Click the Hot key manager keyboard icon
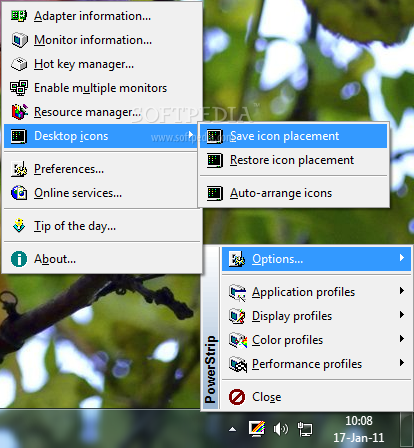Viewport: 414px width, 448px height. (x=19, y=64)
